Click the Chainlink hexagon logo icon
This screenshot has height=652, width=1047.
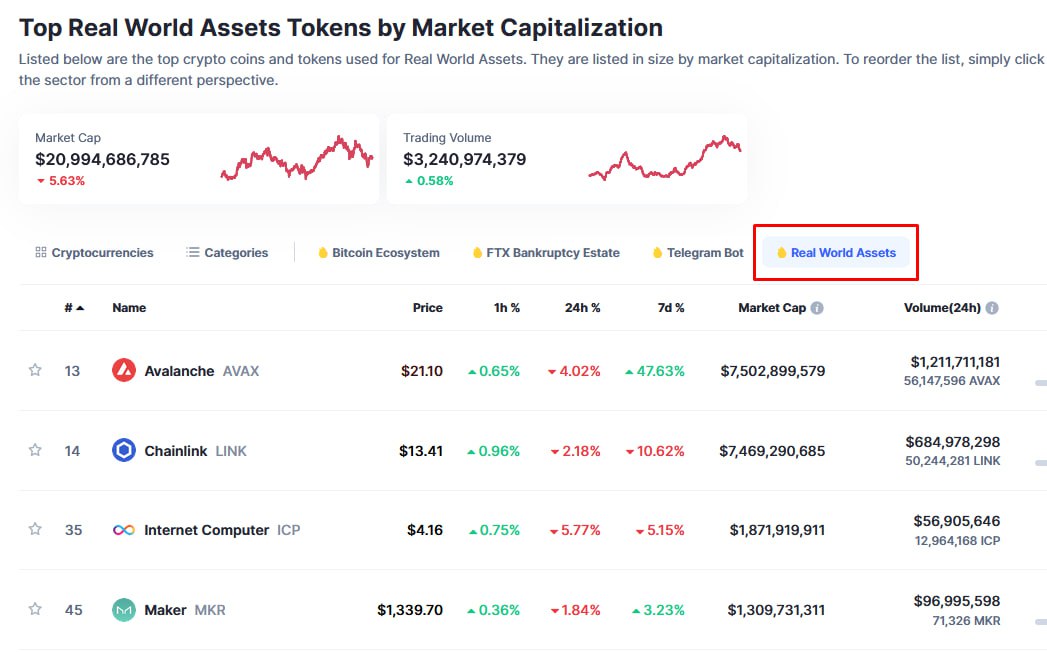[x=124, y=451]
